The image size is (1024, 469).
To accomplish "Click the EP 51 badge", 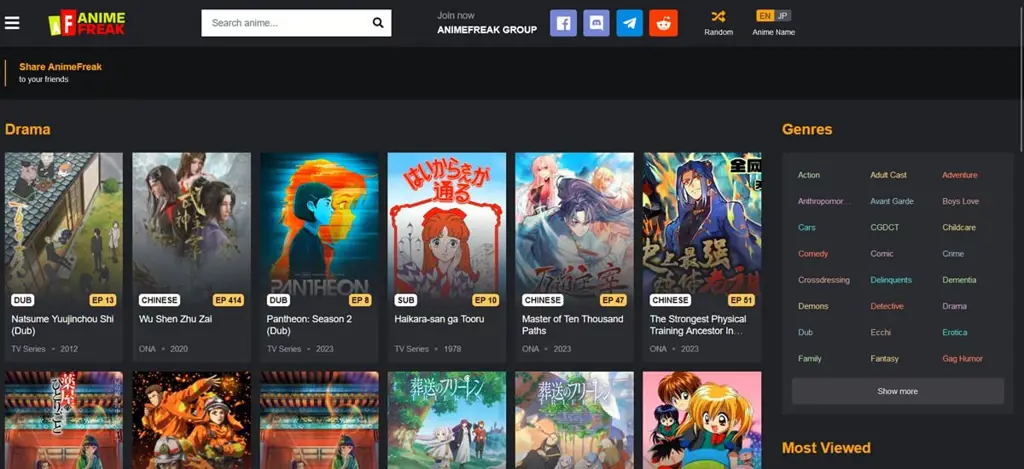I will point(741,300).
